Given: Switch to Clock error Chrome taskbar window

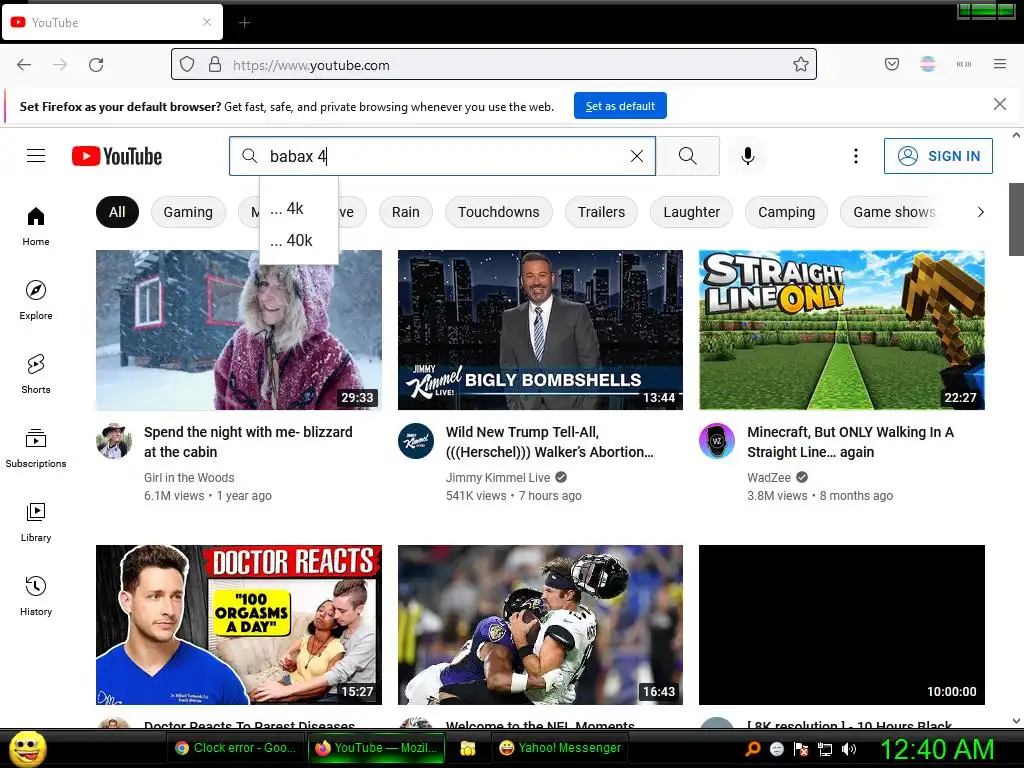Looking at the screenshot, I should [x=236, y=748].
